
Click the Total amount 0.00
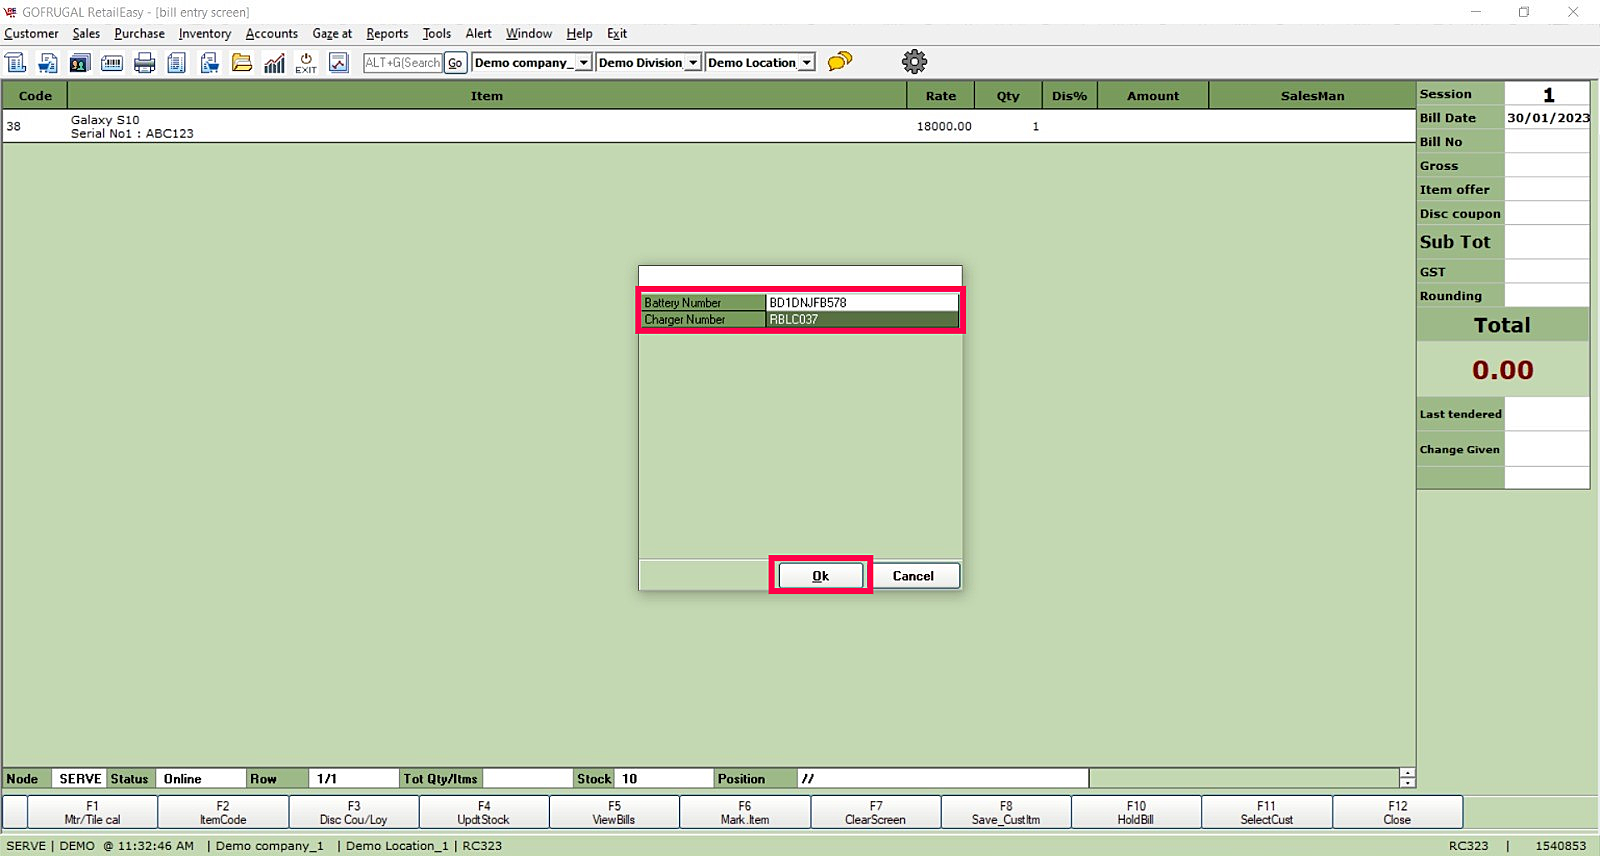click(1502, 370)
